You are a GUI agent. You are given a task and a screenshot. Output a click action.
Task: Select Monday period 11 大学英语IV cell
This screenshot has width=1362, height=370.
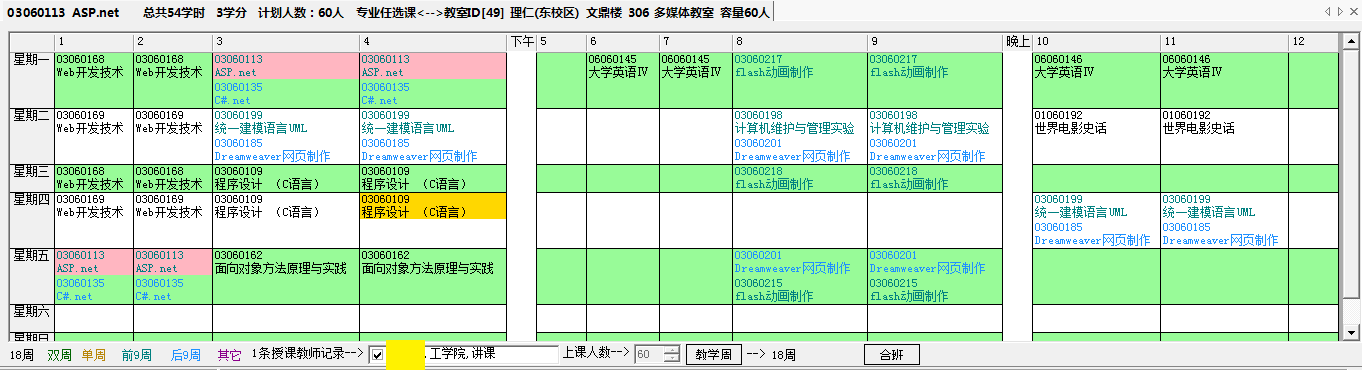(1224, 79)
